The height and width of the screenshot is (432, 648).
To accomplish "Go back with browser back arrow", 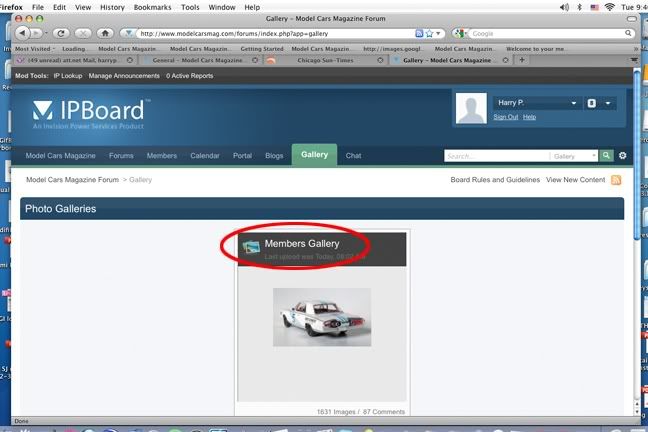I will (23, 33).
